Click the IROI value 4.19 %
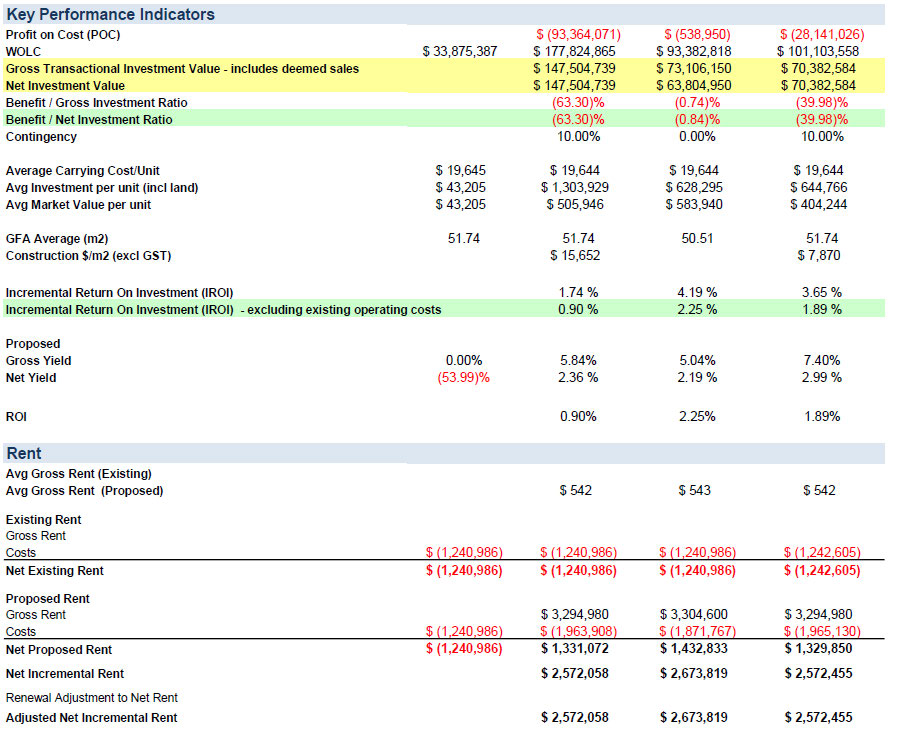The height and width of the screenshot is (735, 902). point(697,292)
